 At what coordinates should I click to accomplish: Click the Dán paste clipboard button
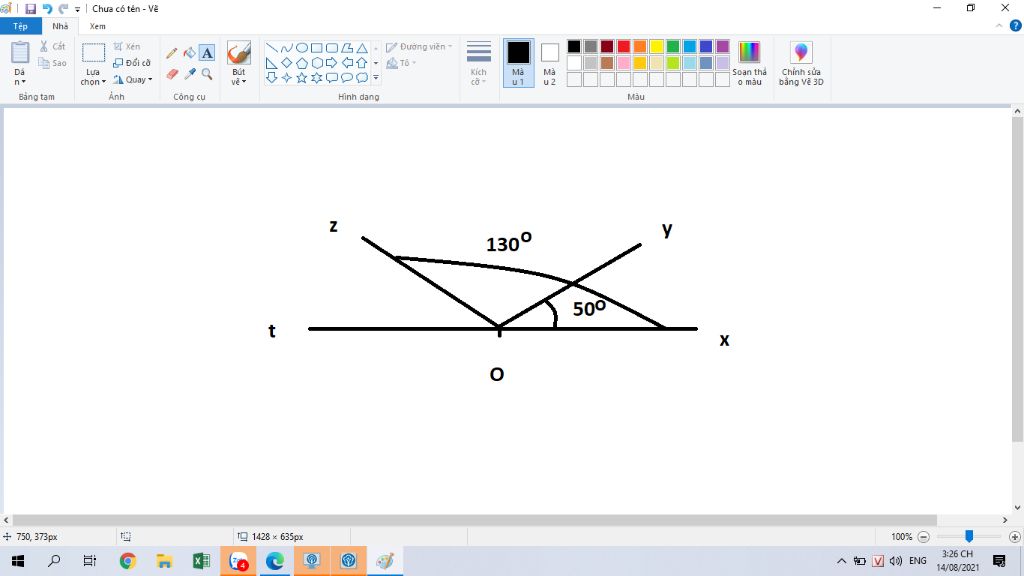click(20, 54)
